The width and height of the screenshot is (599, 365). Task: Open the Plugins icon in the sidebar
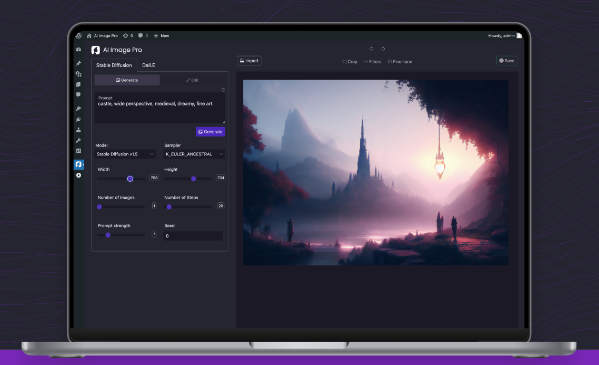point(78,120)
